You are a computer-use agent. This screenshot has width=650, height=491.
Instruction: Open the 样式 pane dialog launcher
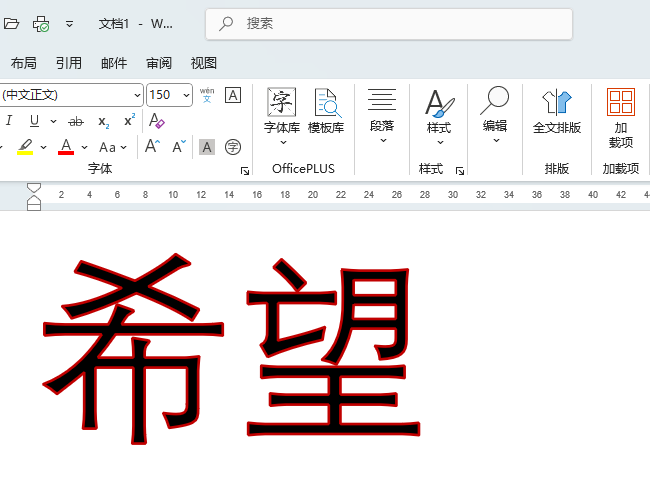point(460,170)
